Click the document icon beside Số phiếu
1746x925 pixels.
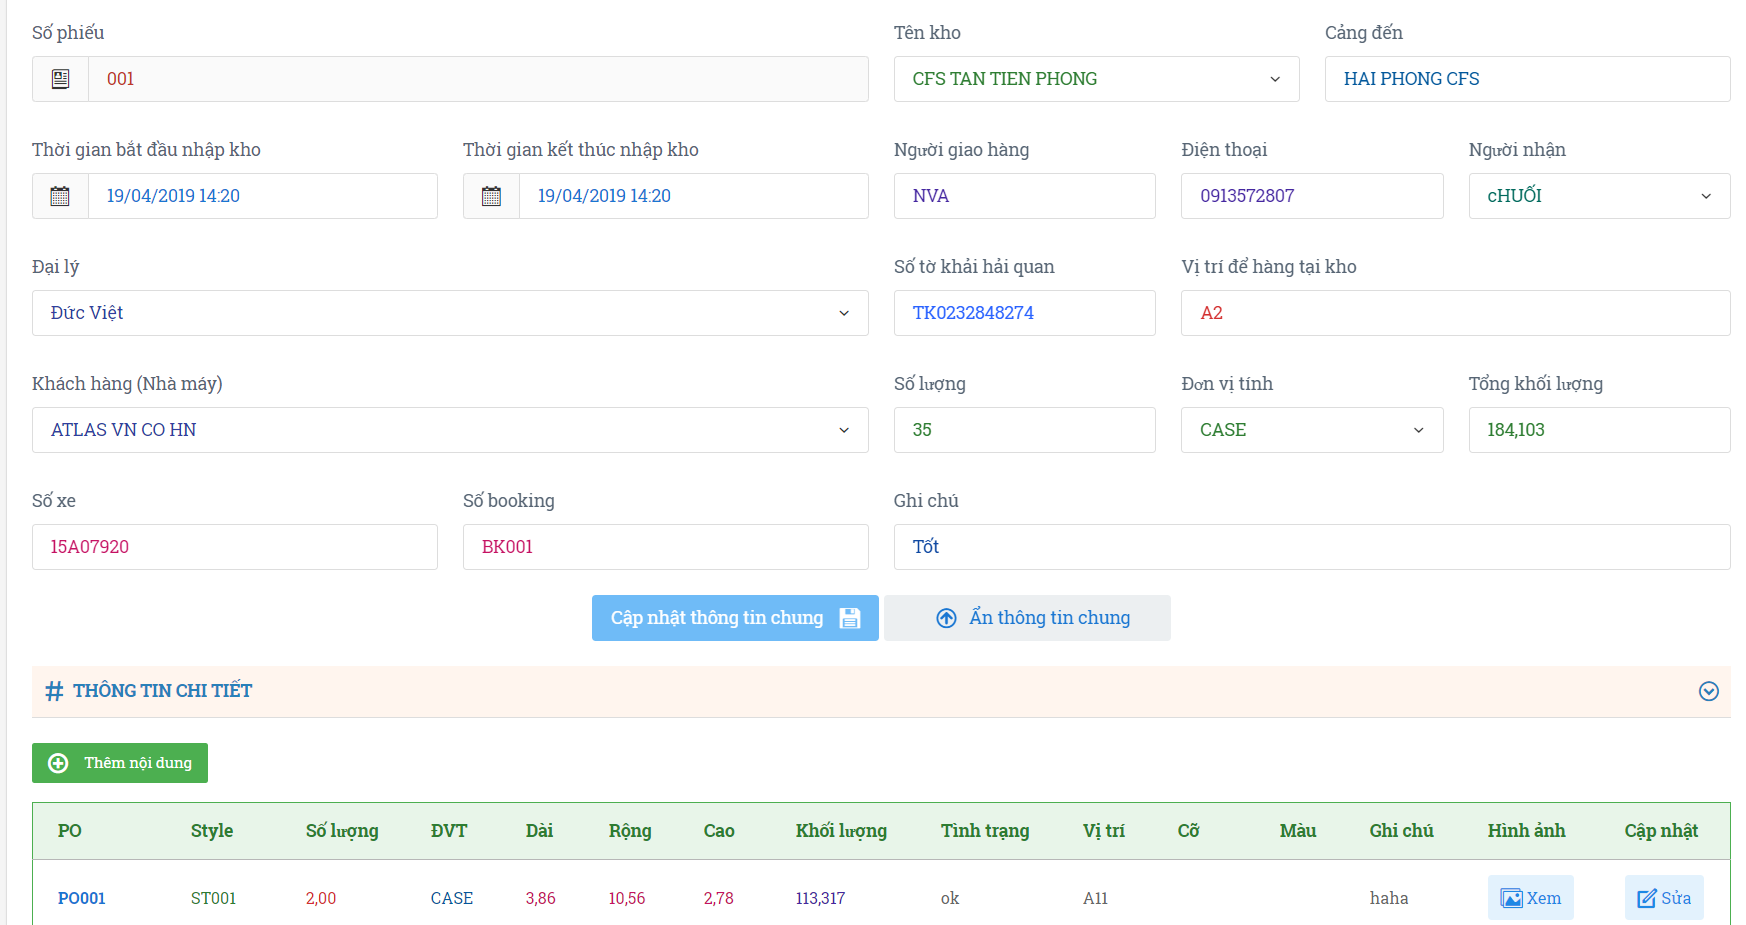click(60, 79)
